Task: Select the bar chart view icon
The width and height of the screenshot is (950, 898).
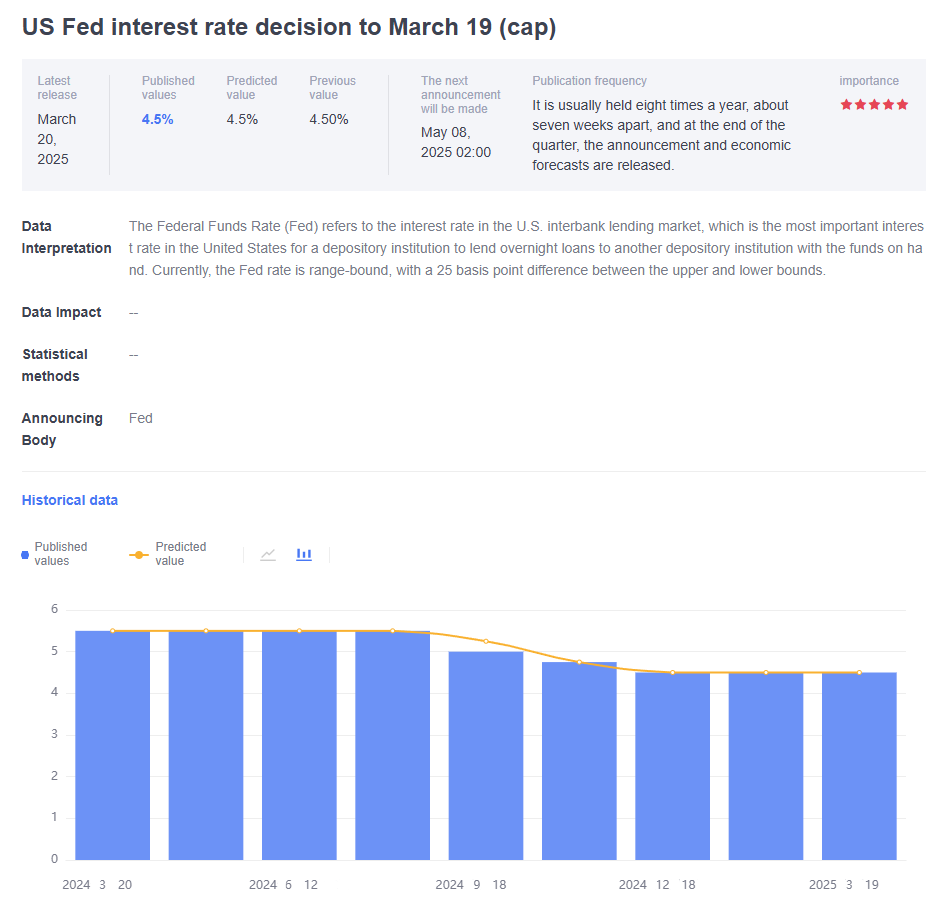Action: pyautogui.click(x=304, y=554)
